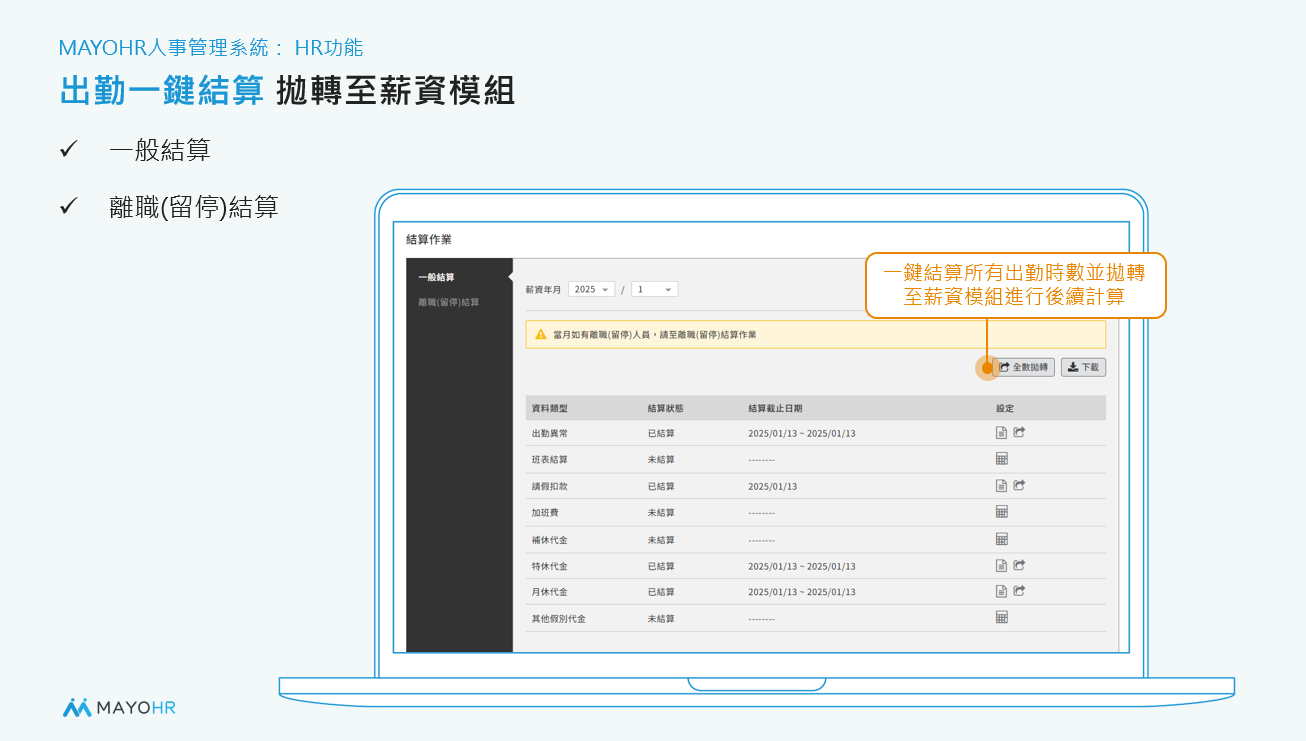Click the 設定 column header
Image resolution: width=1306 pixels, height=741 pixels.
pos(1005,408)
